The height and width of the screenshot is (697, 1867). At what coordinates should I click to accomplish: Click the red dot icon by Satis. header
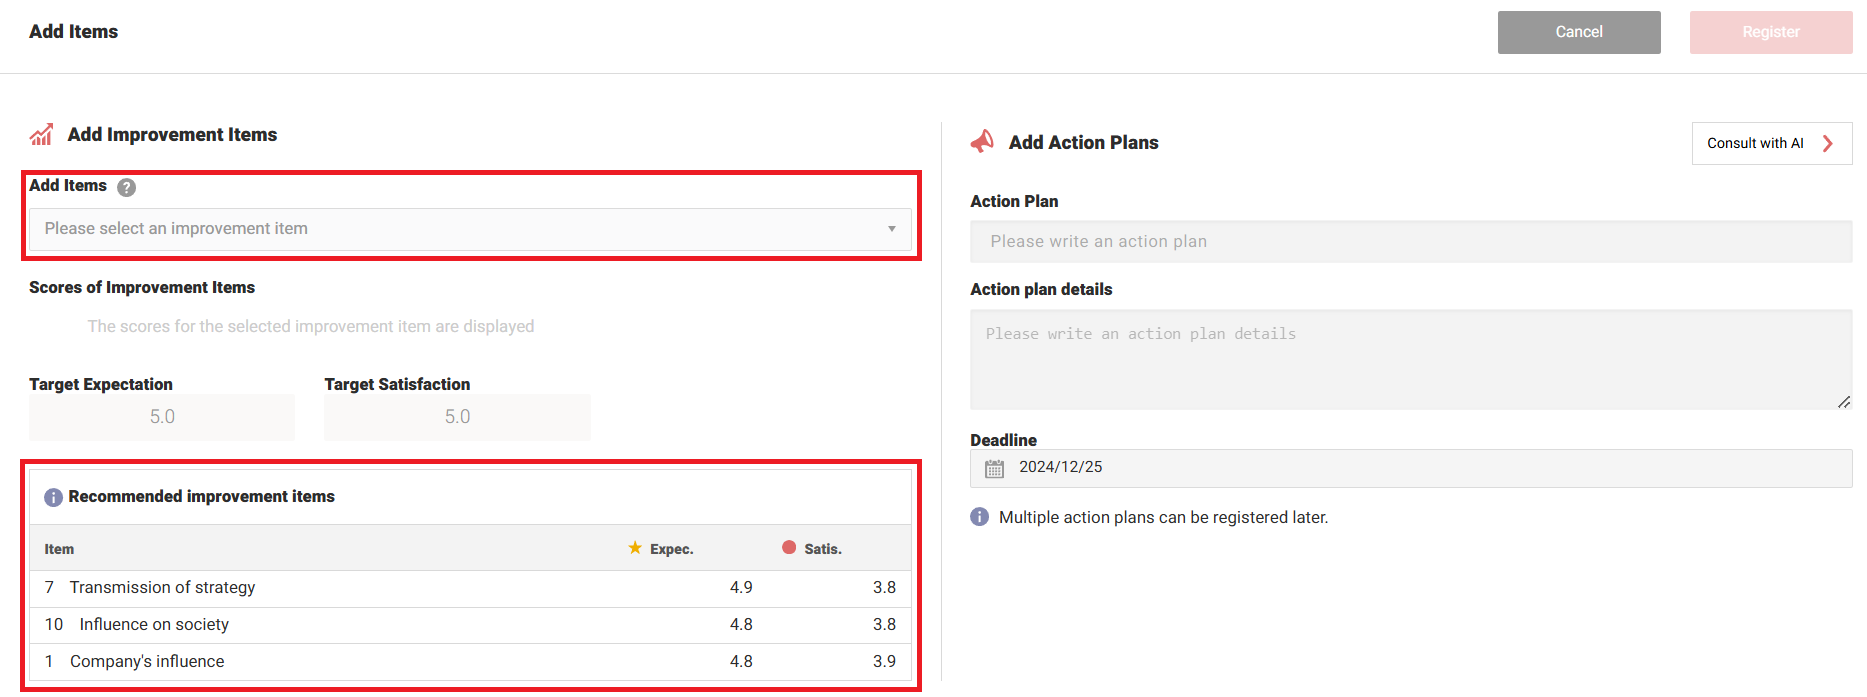[x=789, y=548]
